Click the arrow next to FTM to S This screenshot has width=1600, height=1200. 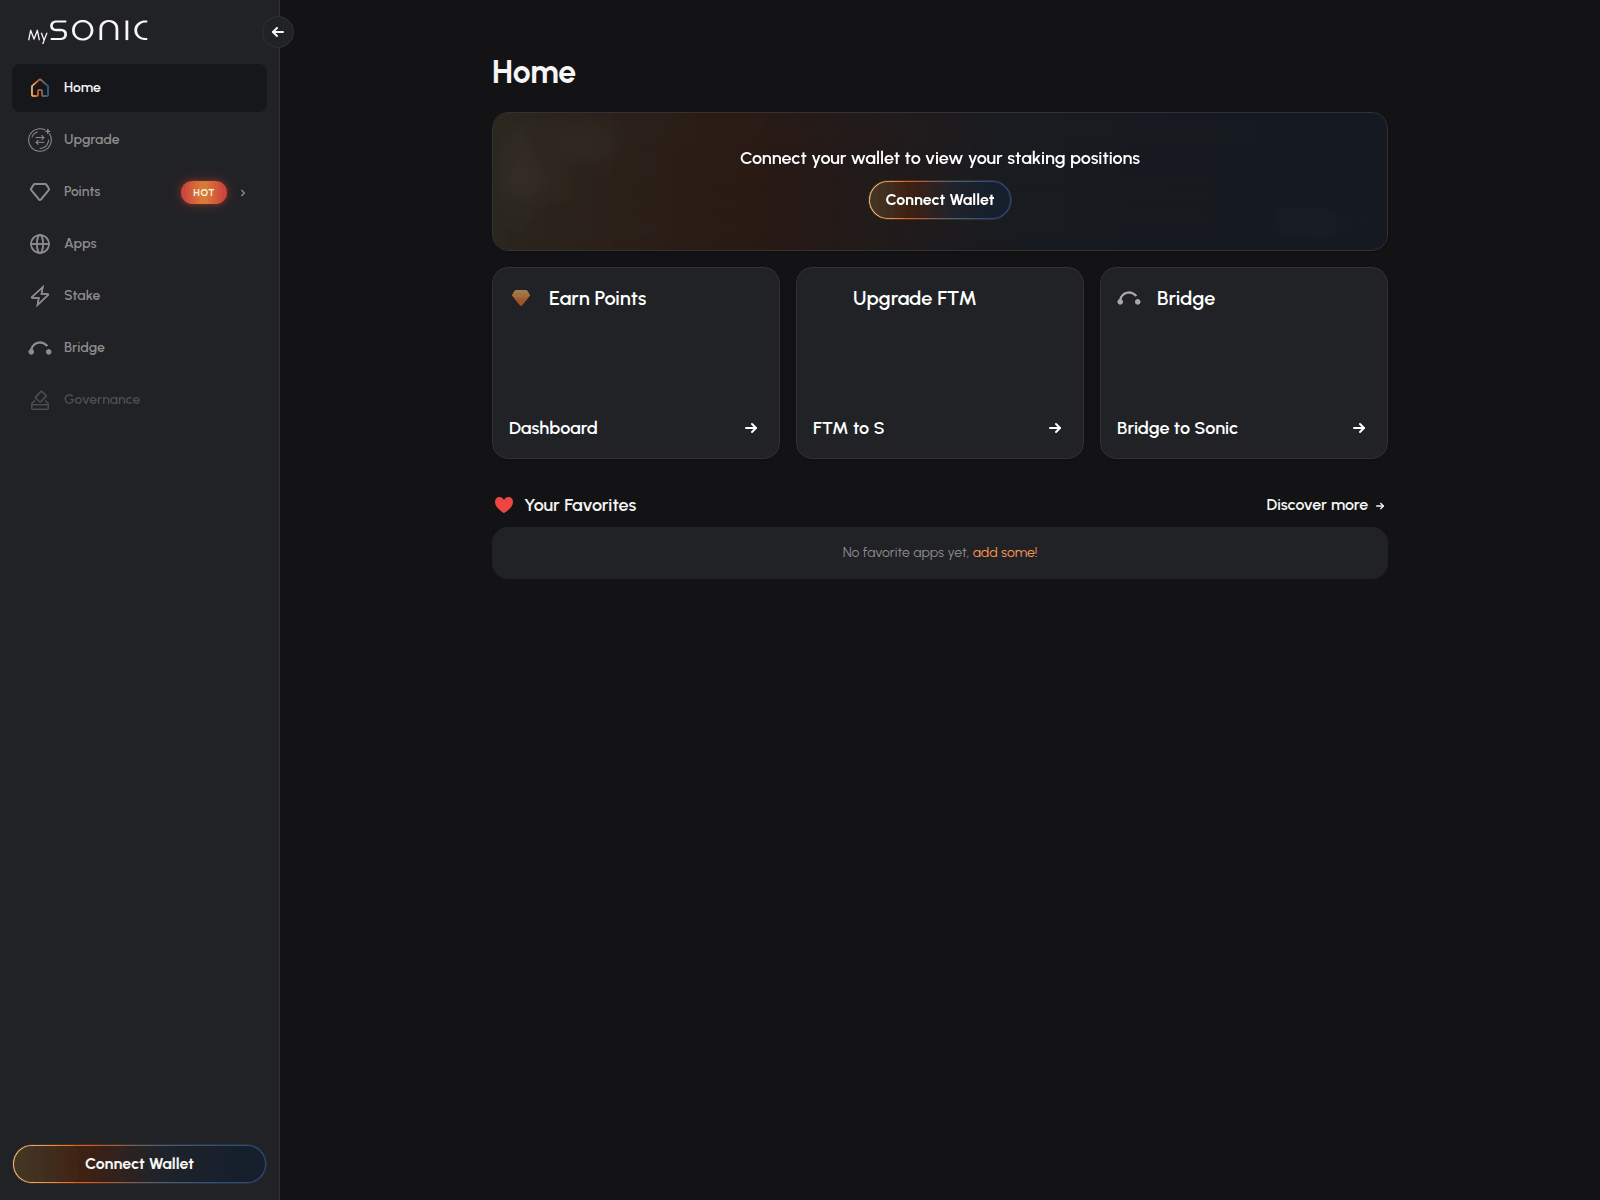coord(1055,428)
